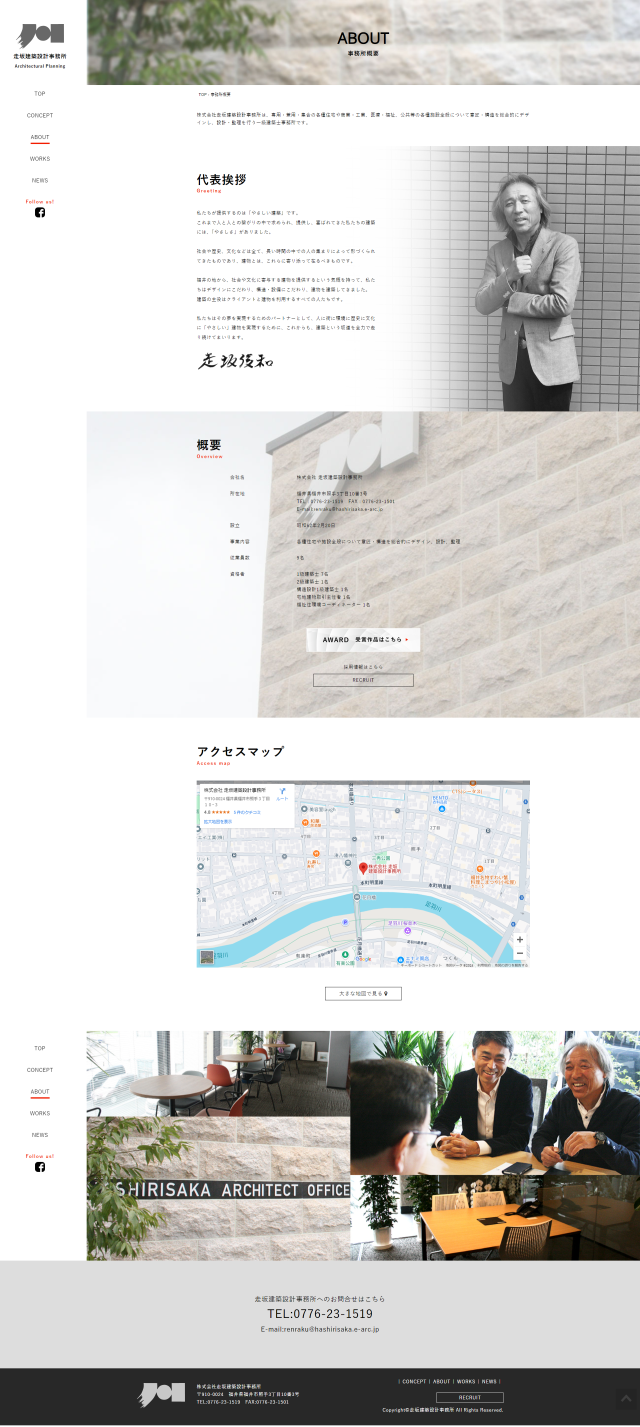640x1427 pixels.
Task: Click the footer company logo
Action: point(161,1394)
